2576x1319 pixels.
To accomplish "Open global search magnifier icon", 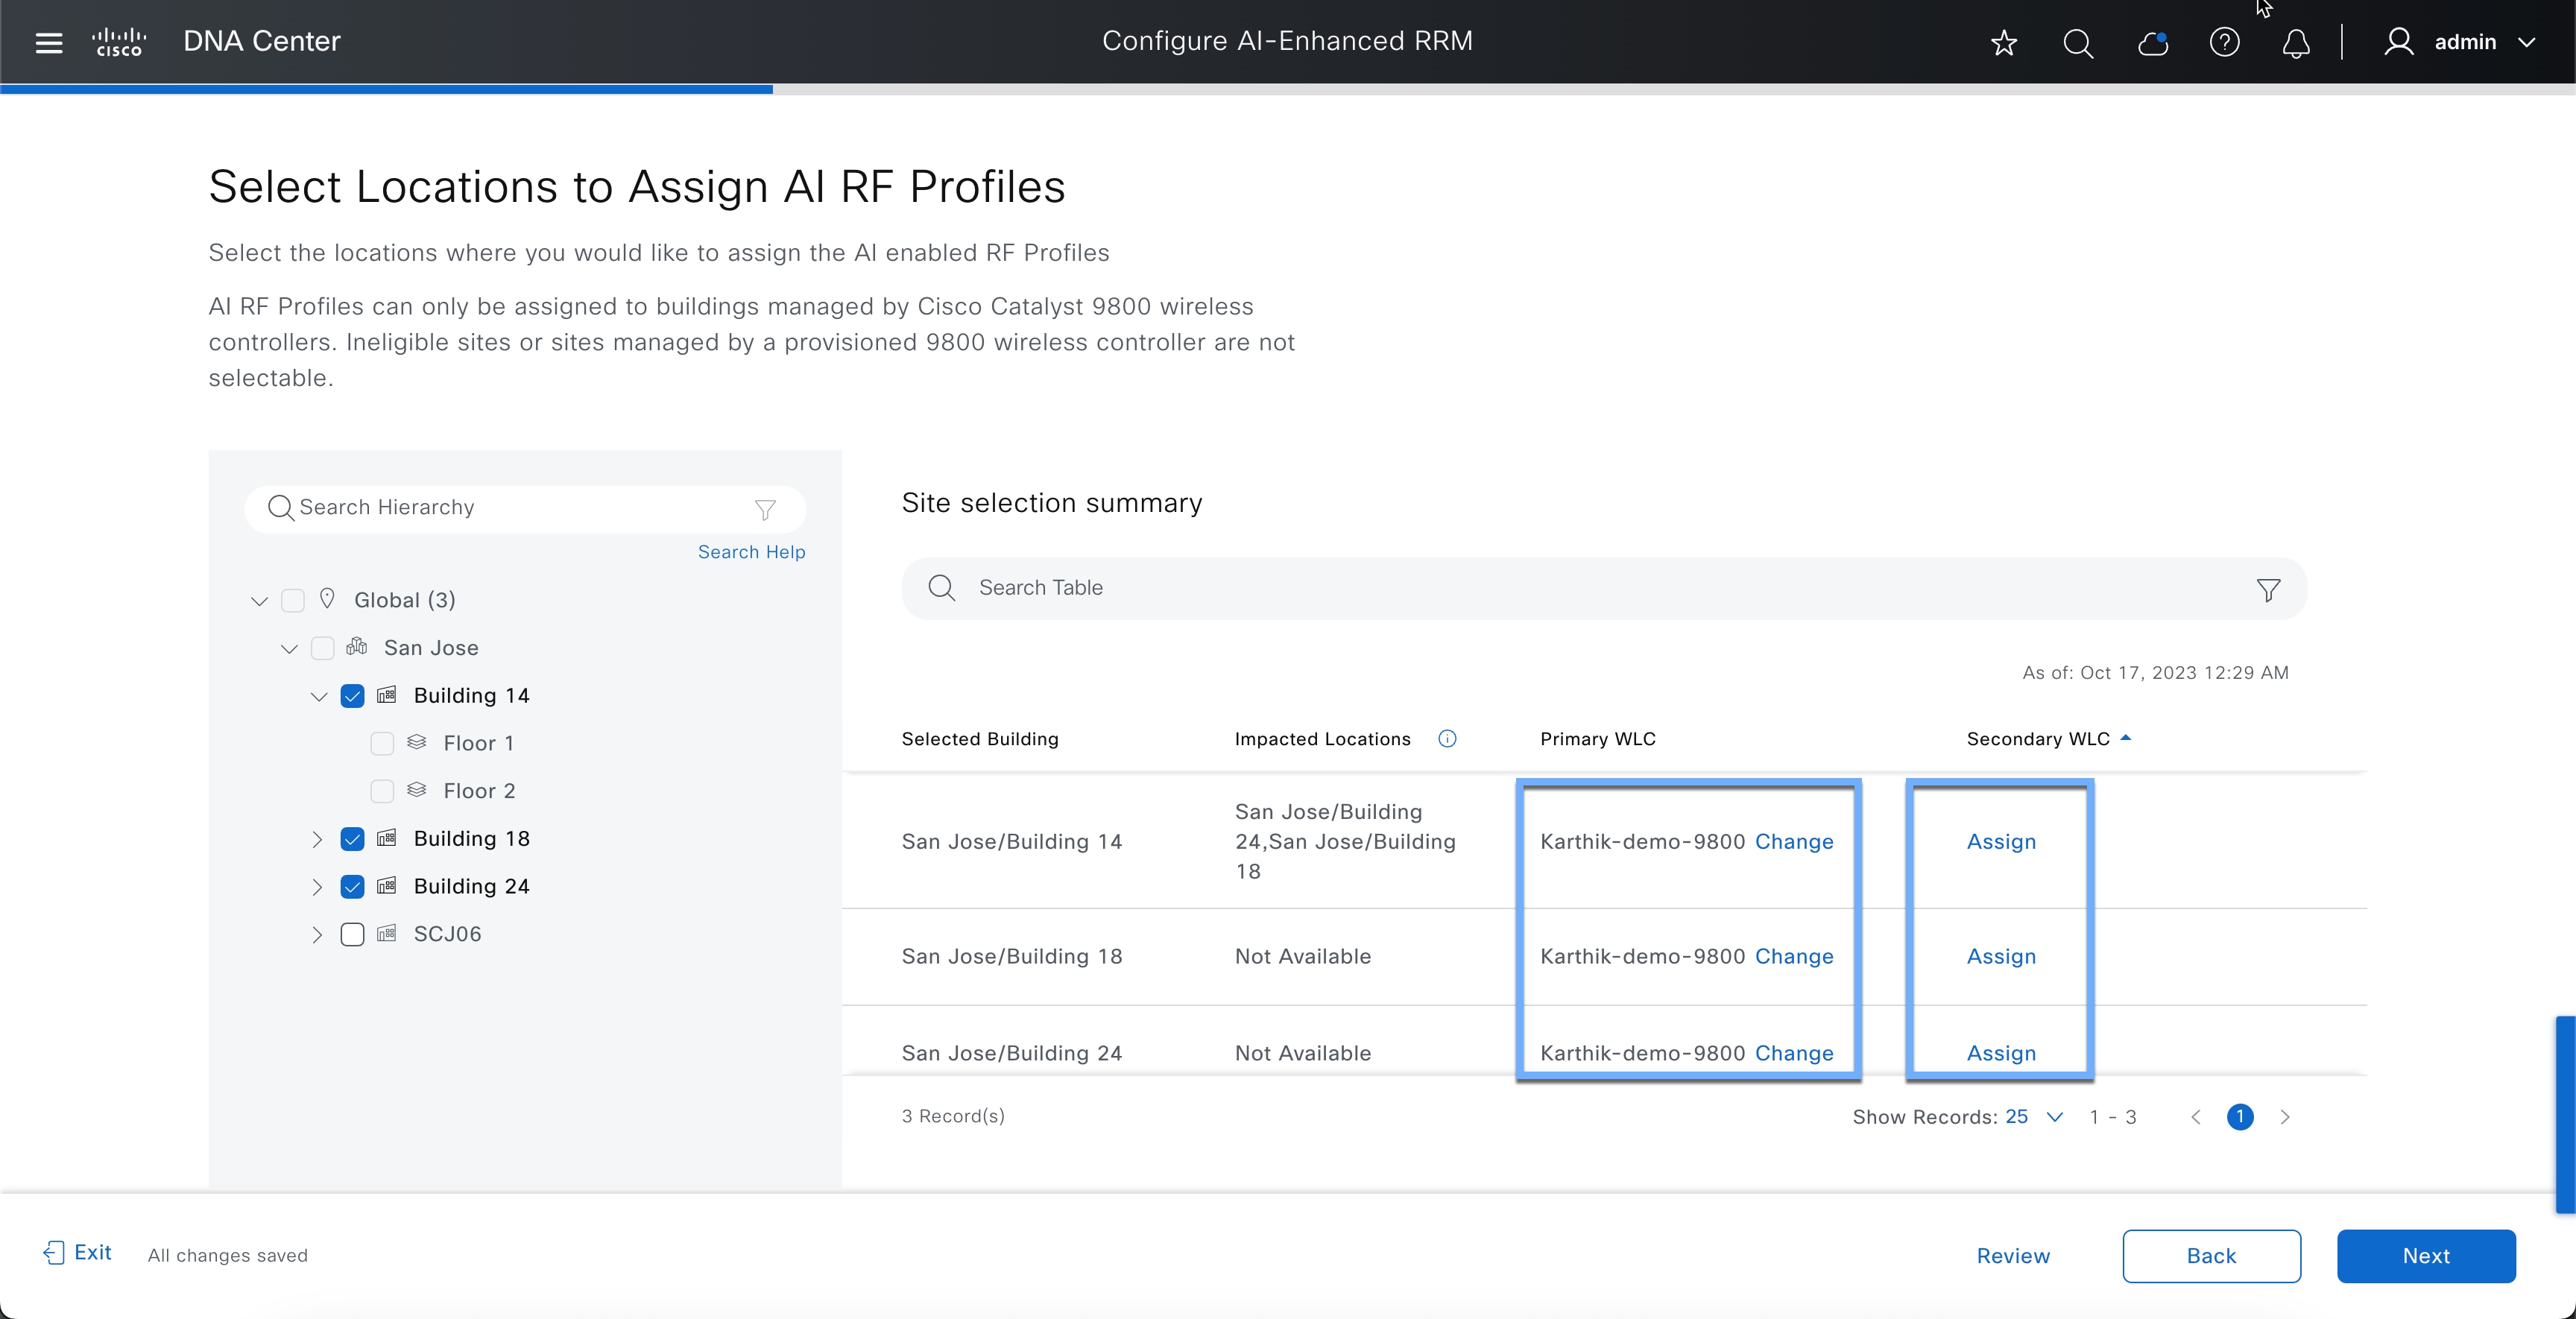I will point(2077,42).
